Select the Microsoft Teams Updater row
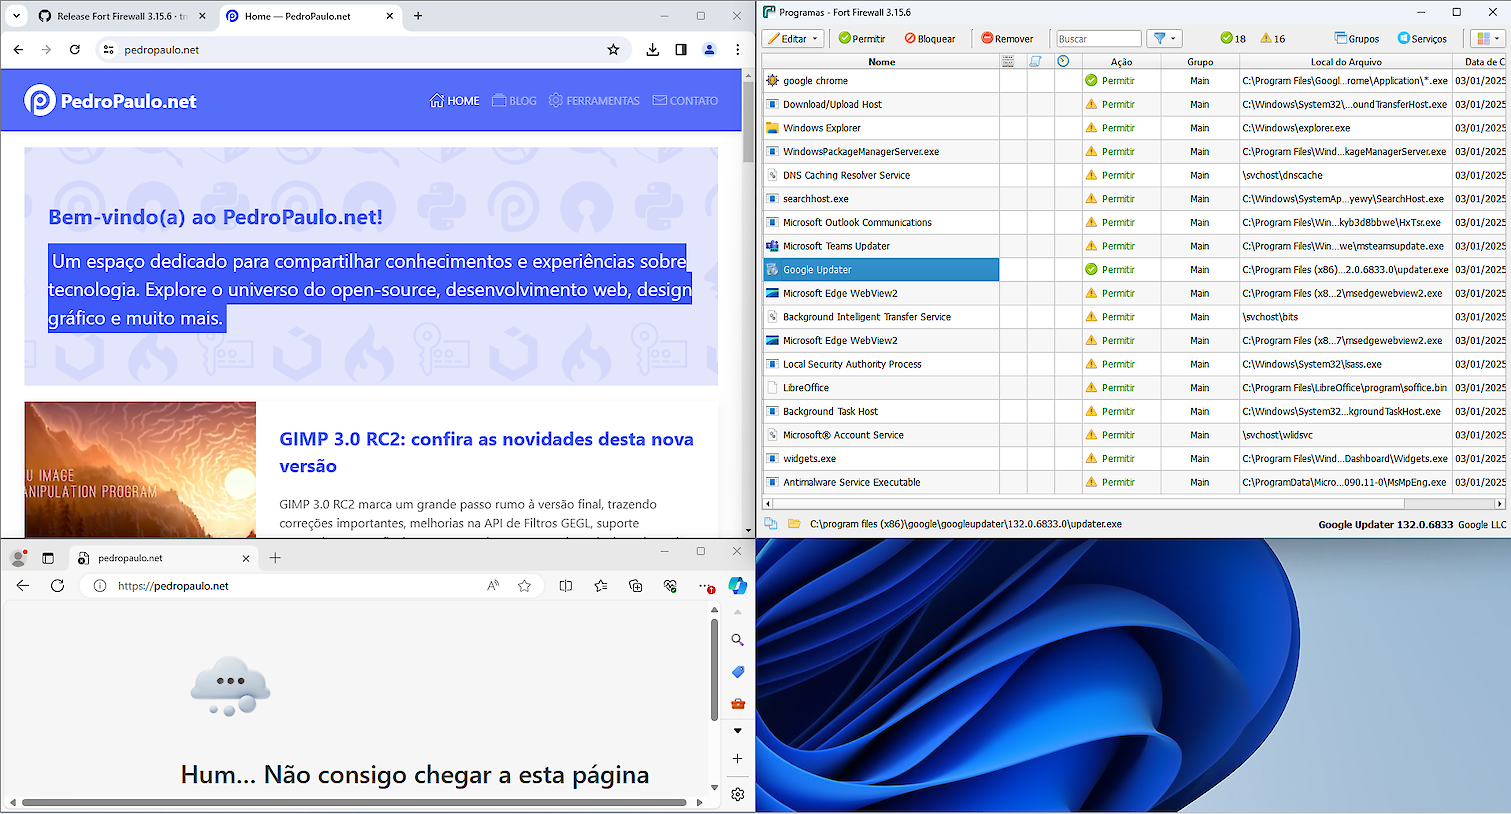The height and width of the screenshot is (814, 1511). (x=1134, y=246)
